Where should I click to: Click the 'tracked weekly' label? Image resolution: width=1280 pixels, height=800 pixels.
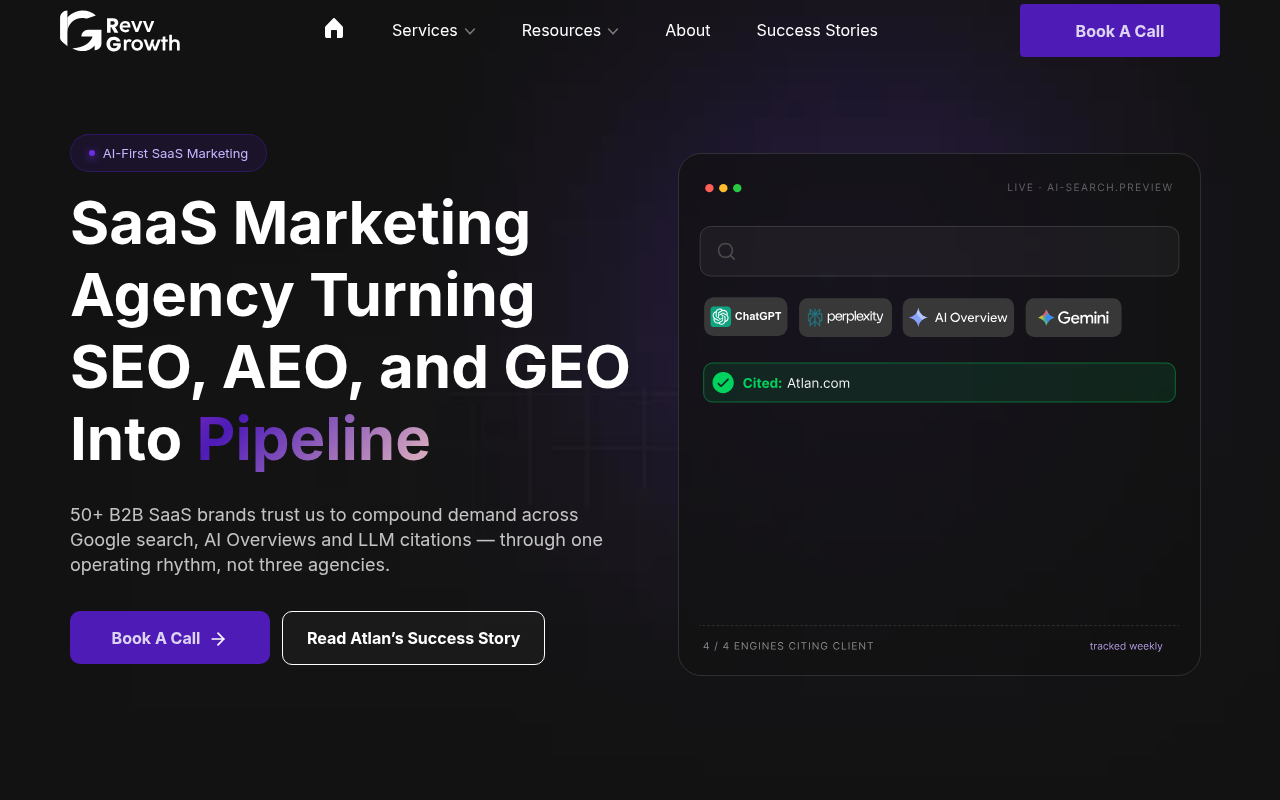1126,646
